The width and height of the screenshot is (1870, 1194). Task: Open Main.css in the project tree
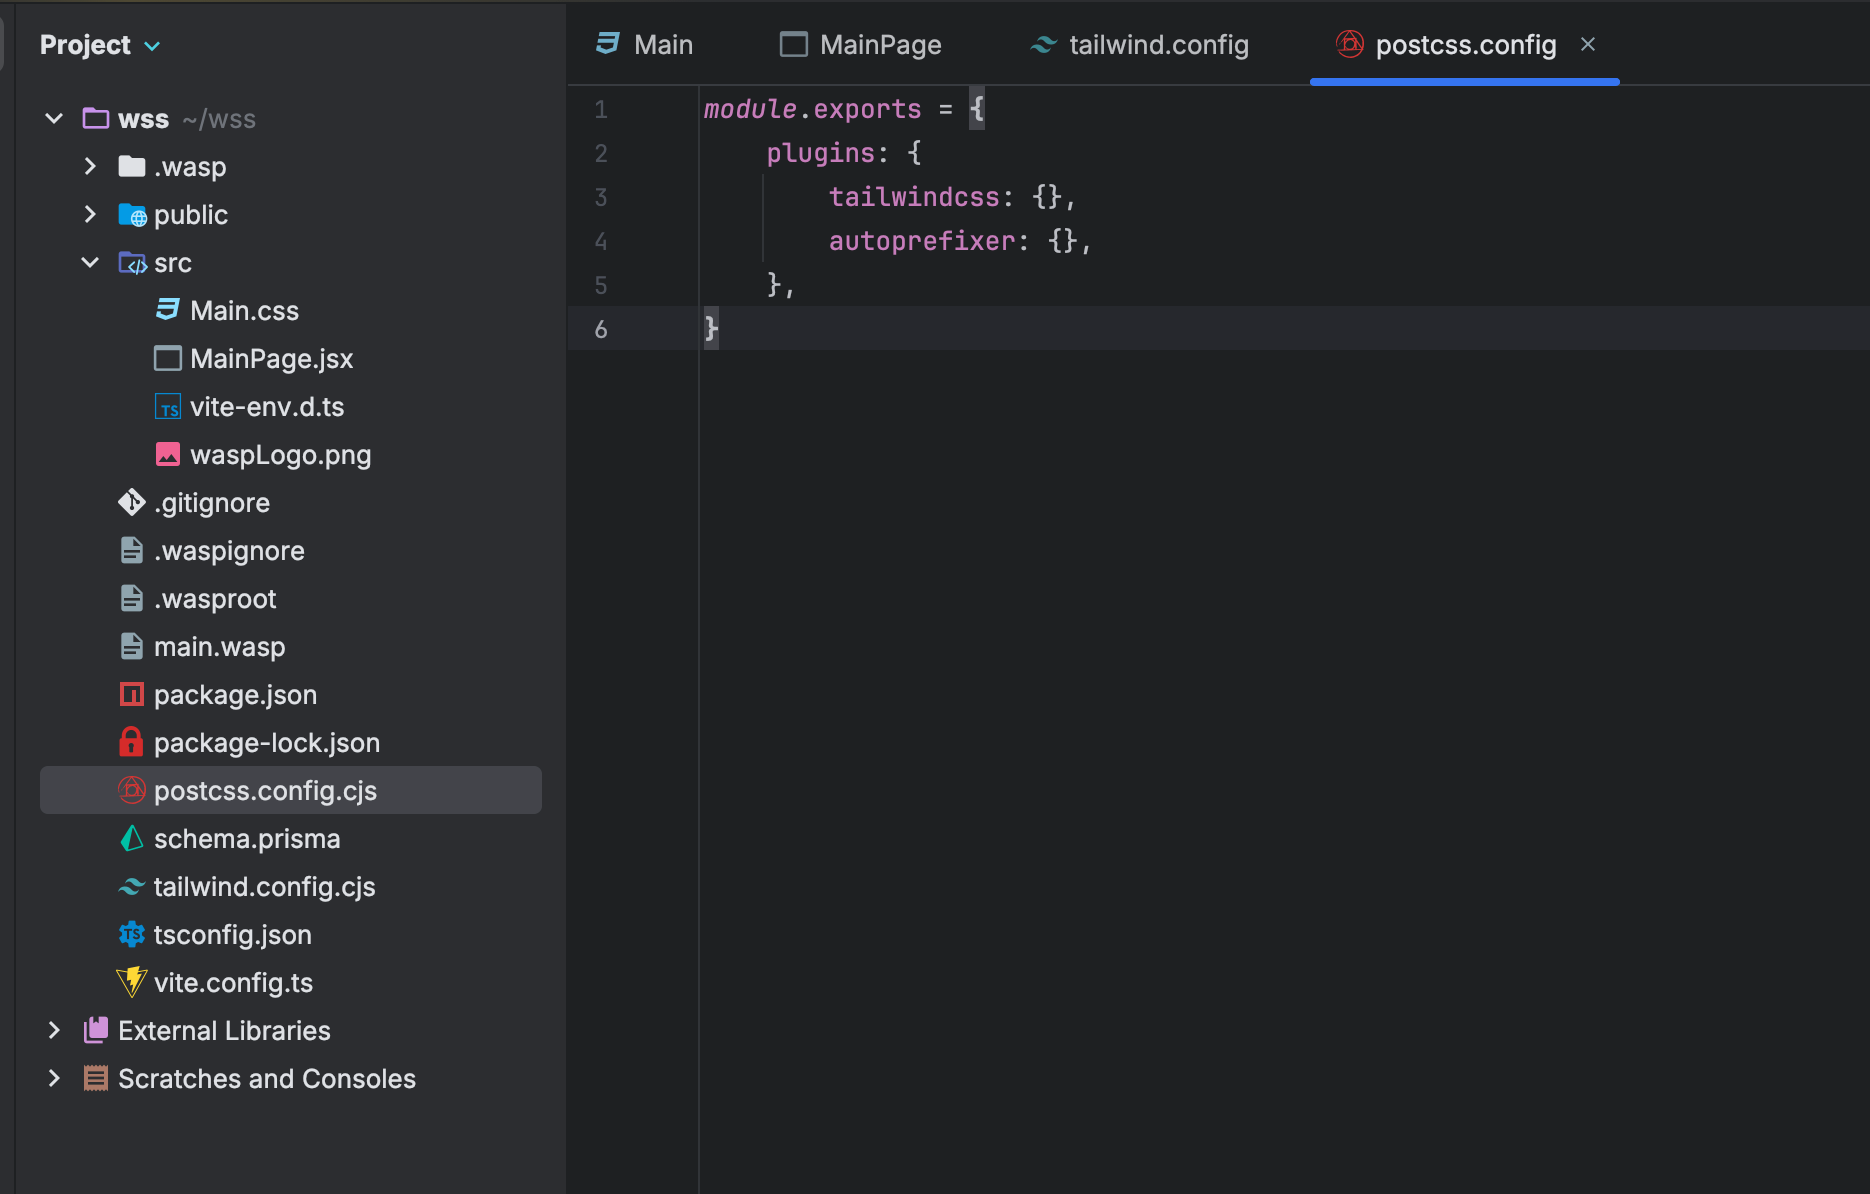[244, 311]
